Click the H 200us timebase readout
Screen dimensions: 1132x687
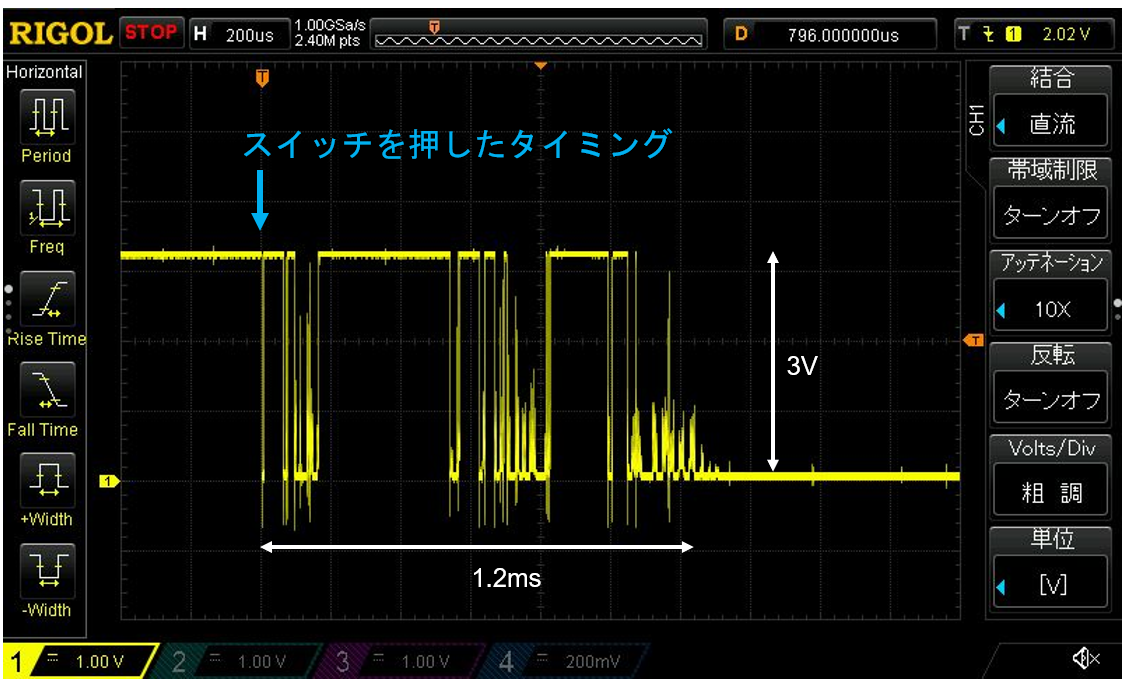235,34
